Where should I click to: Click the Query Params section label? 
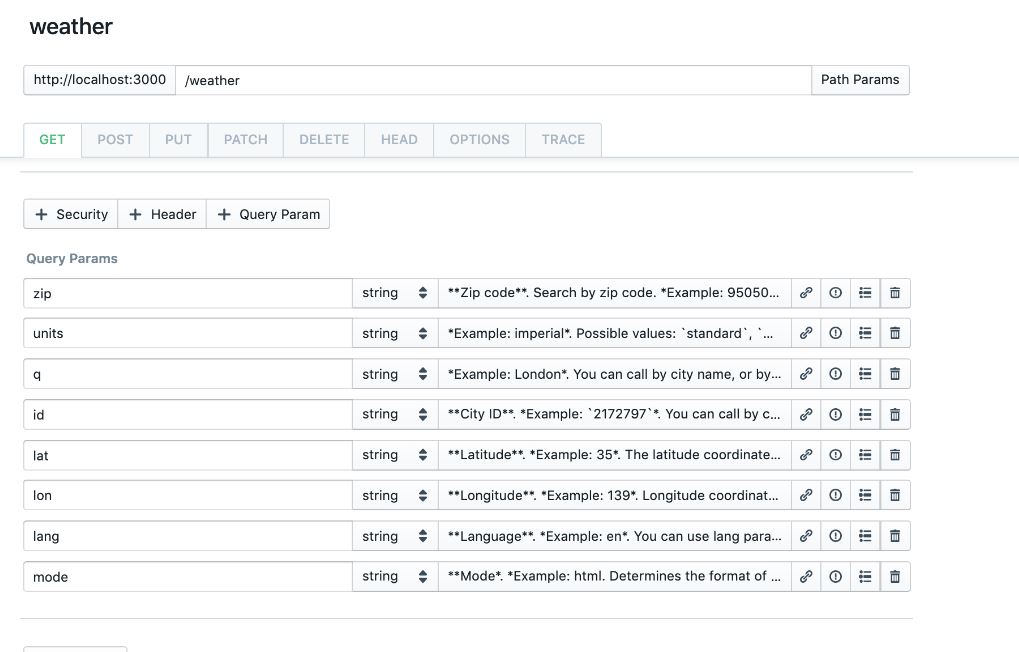(x=71, y=259)
